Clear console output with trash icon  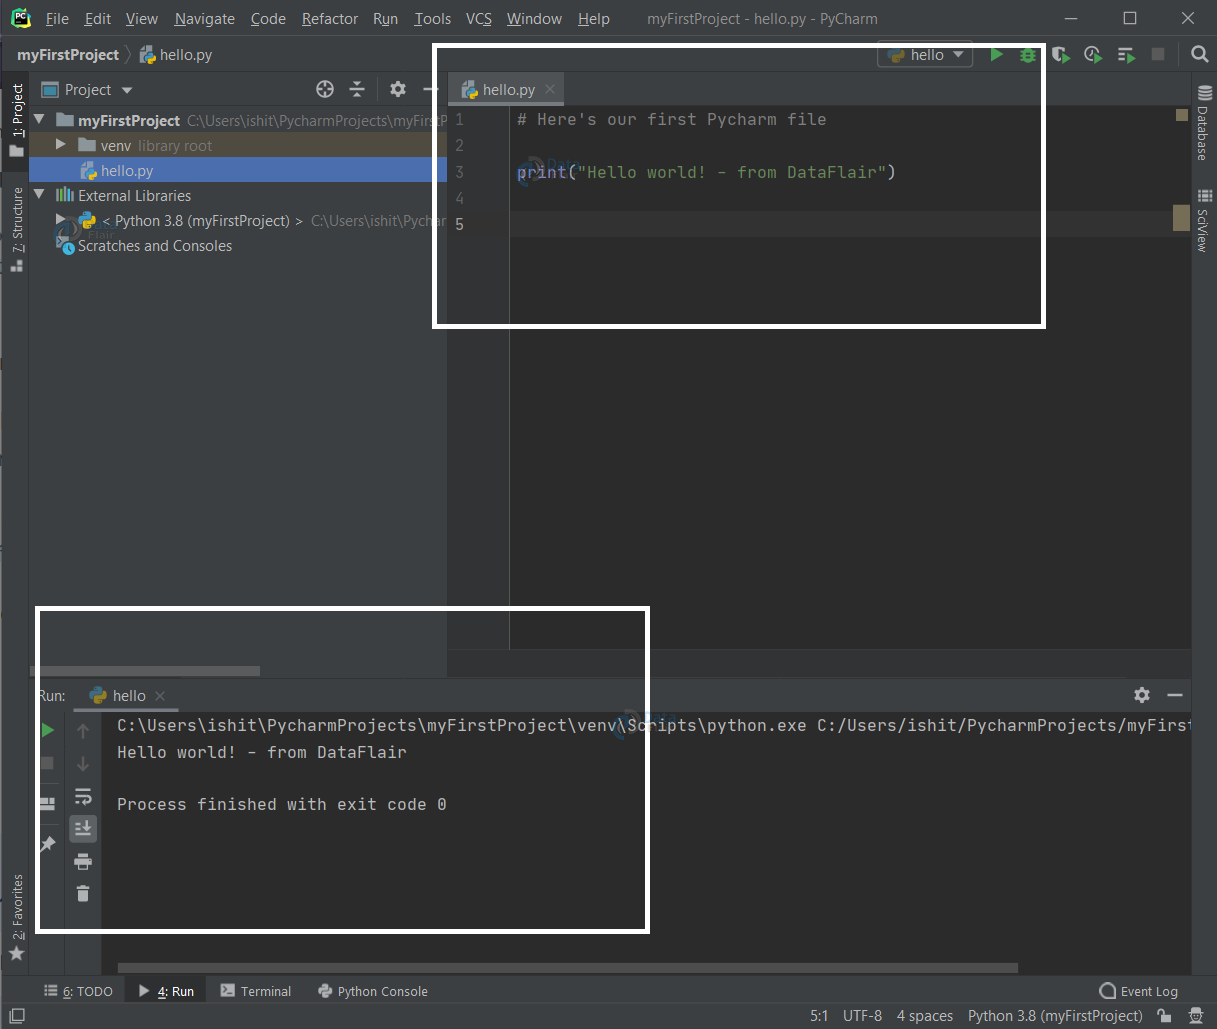83,893
